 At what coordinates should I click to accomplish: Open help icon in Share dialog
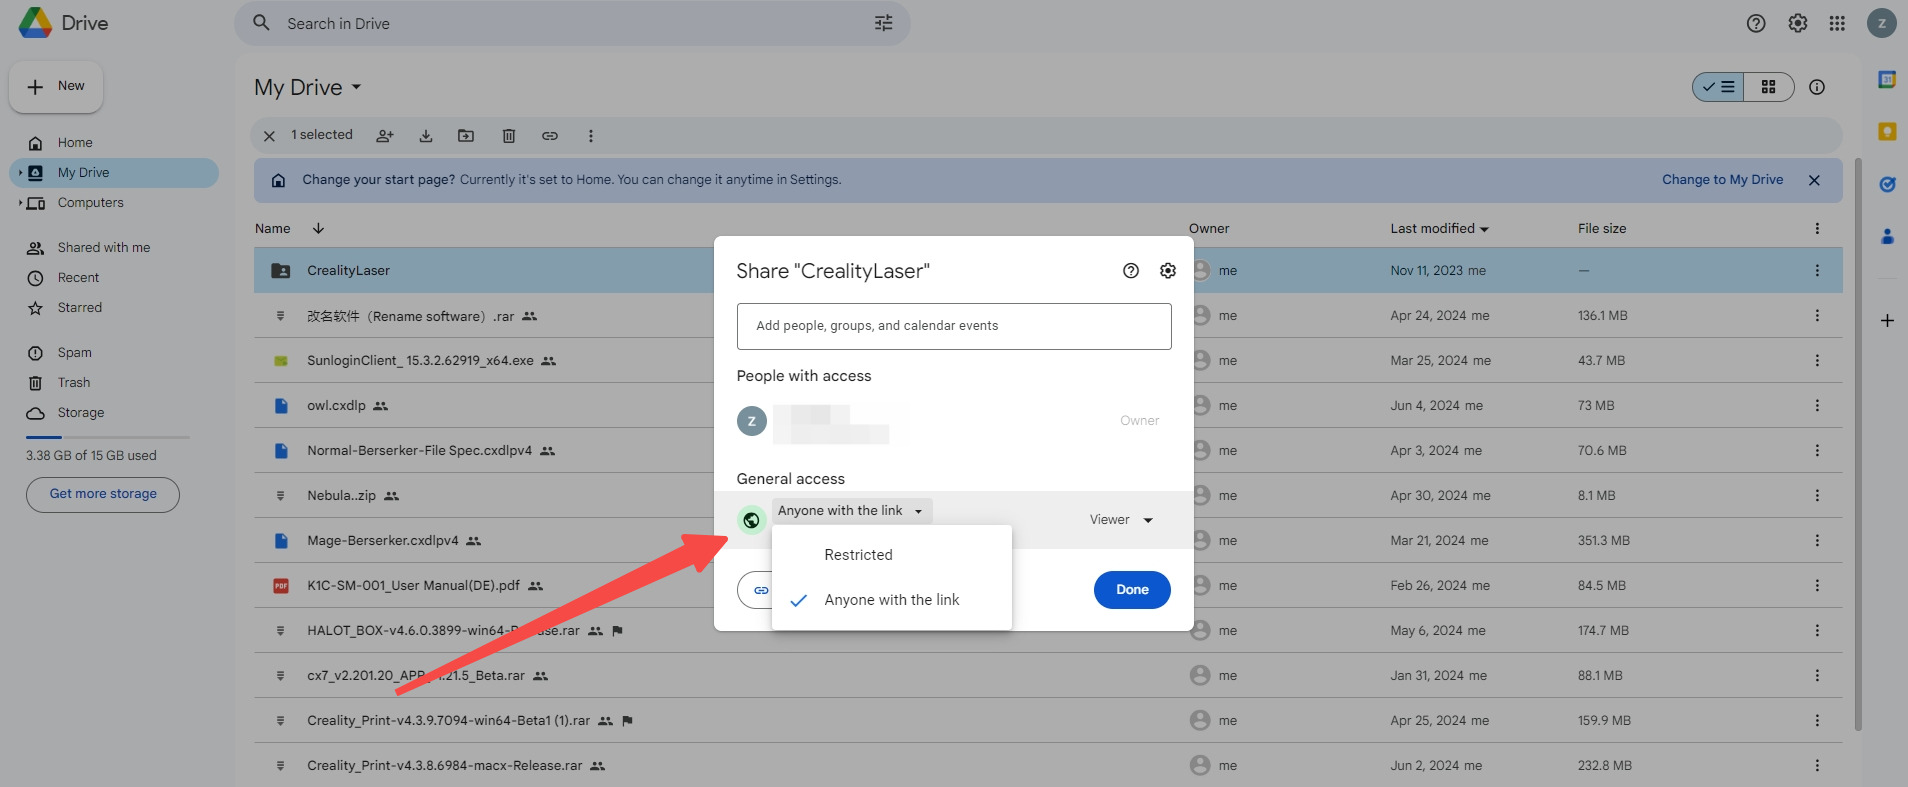(1131, 271)
